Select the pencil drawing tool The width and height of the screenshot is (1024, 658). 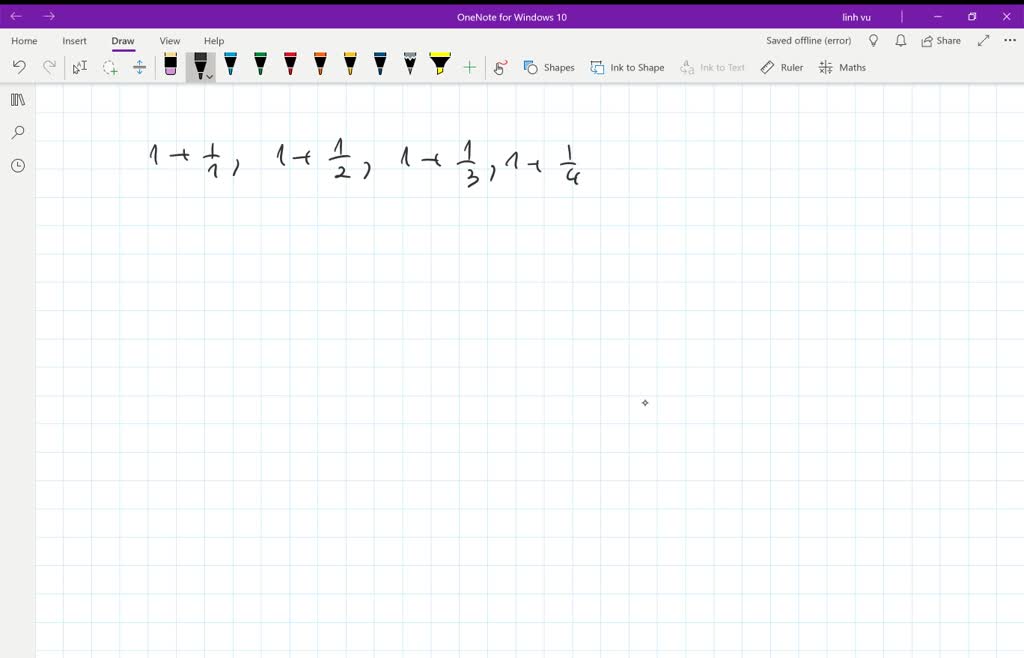[409, 66]
